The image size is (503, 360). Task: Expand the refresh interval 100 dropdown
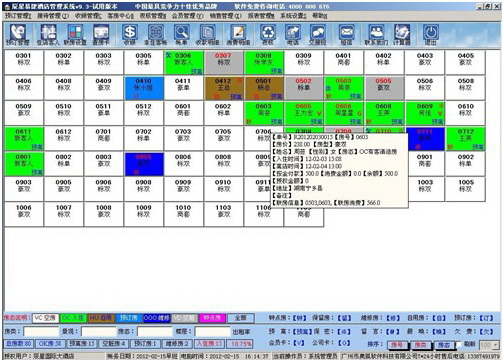tap(496, 345)
